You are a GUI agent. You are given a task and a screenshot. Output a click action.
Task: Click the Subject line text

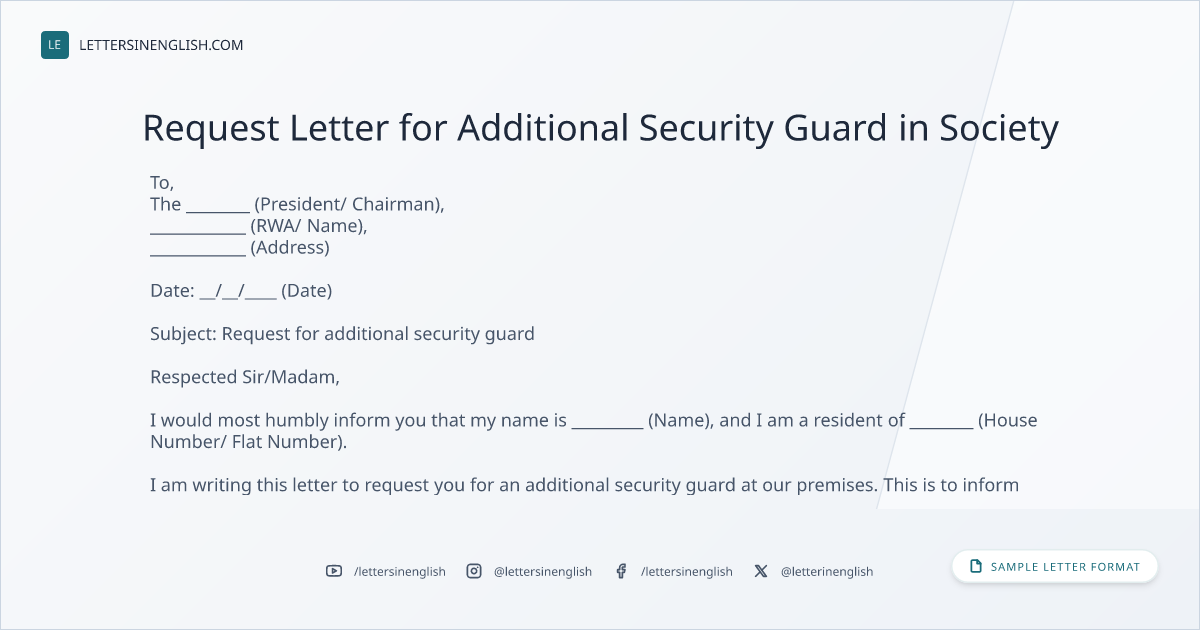342,334
